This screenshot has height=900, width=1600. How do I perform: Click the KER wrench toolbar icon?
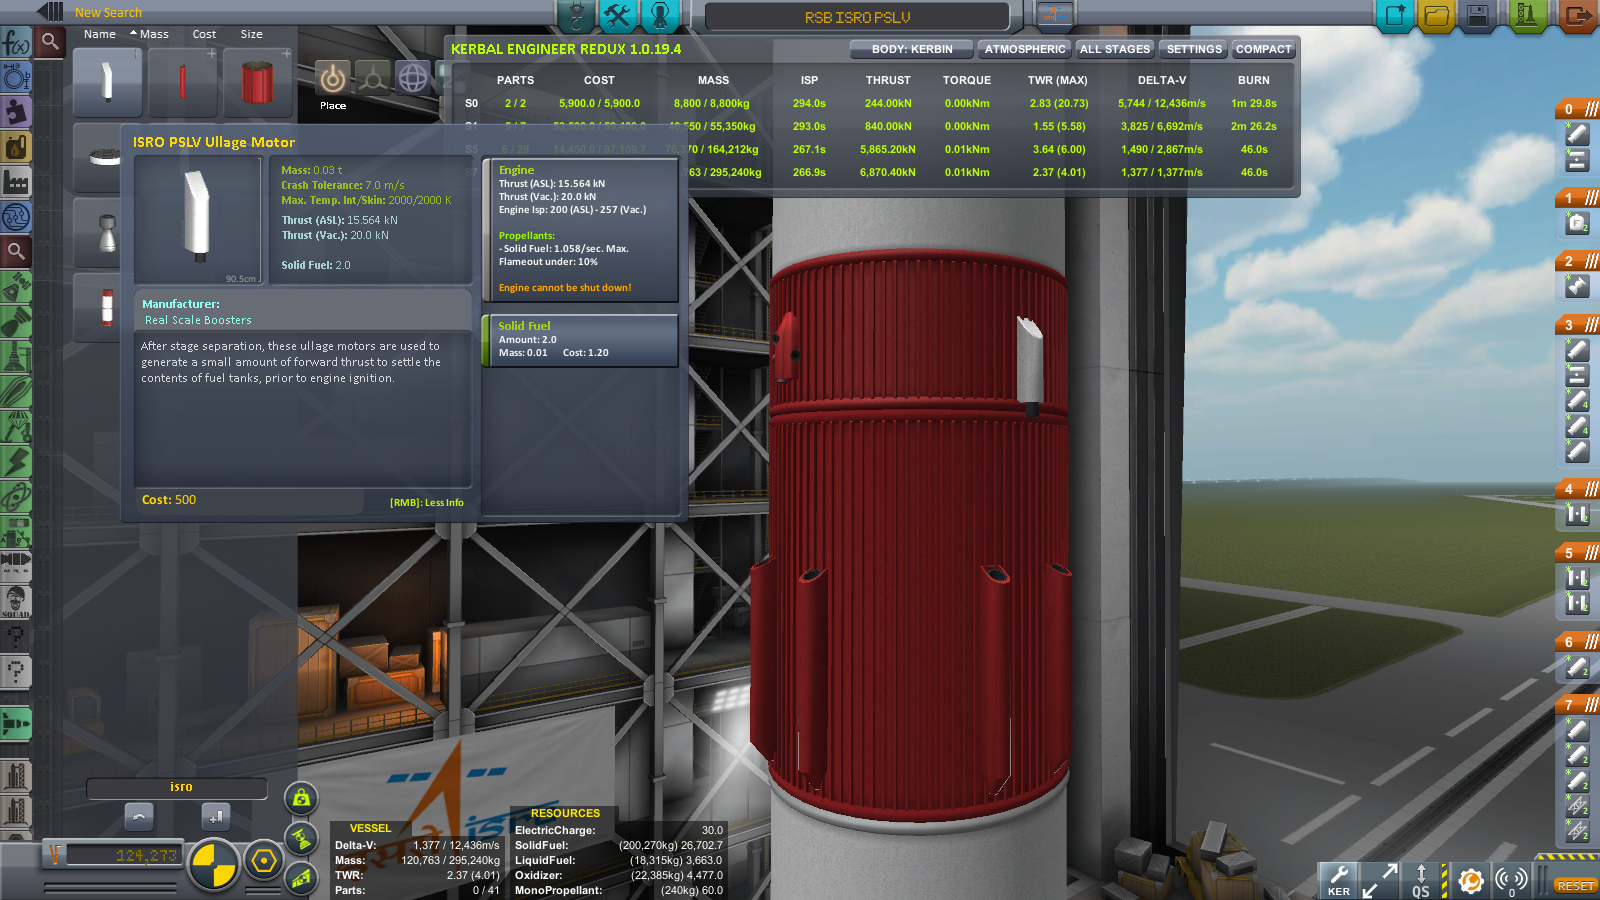pos(1339,880)
